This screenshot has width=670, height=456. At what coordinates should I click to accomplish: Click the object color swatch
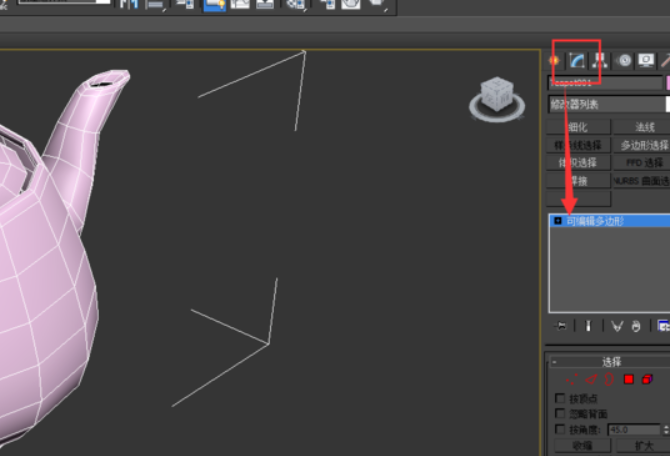click(667, 83)
